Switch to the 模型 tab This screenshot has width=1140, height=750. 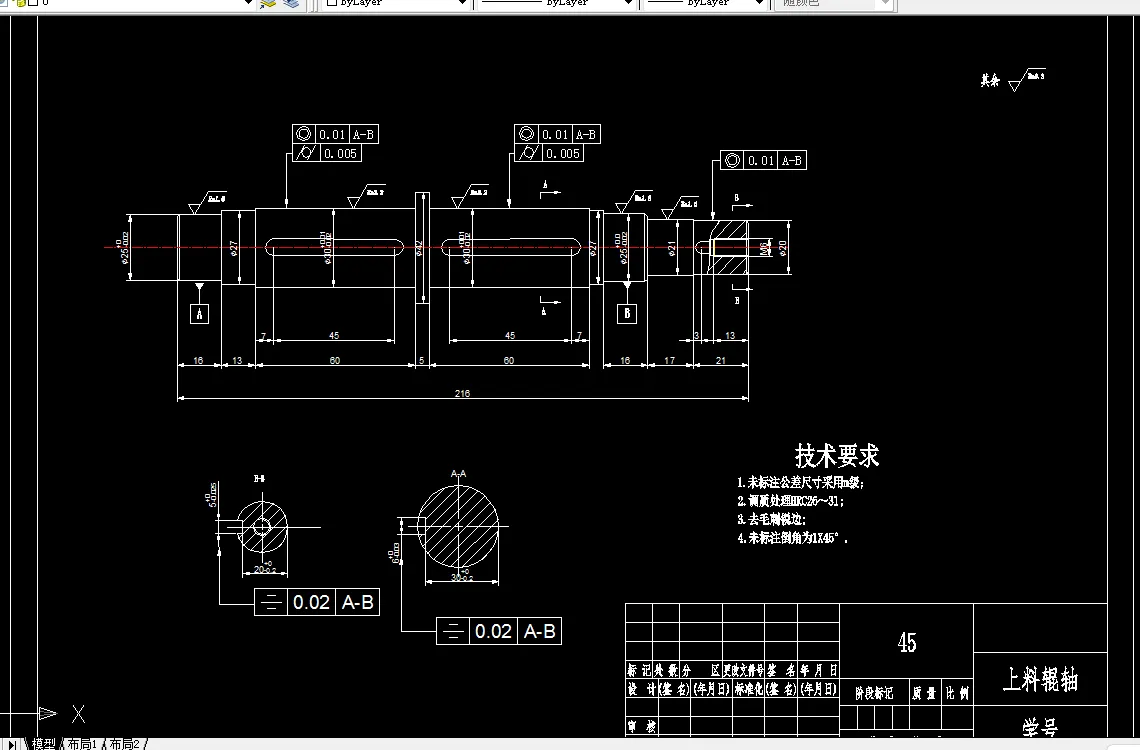pyautogui.click(x=43, y=743)
